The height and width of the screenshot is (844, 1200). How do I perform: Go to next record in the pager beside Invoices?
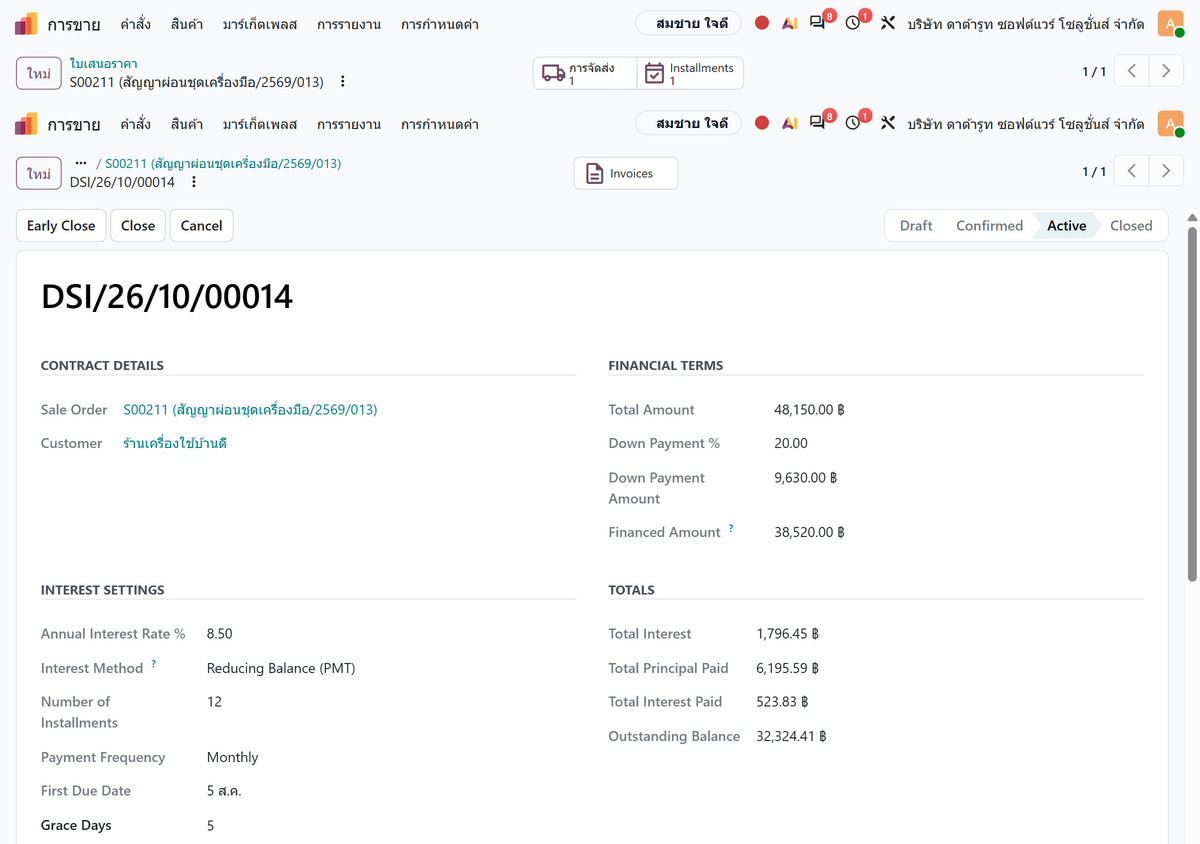[x=1166, y=171]
